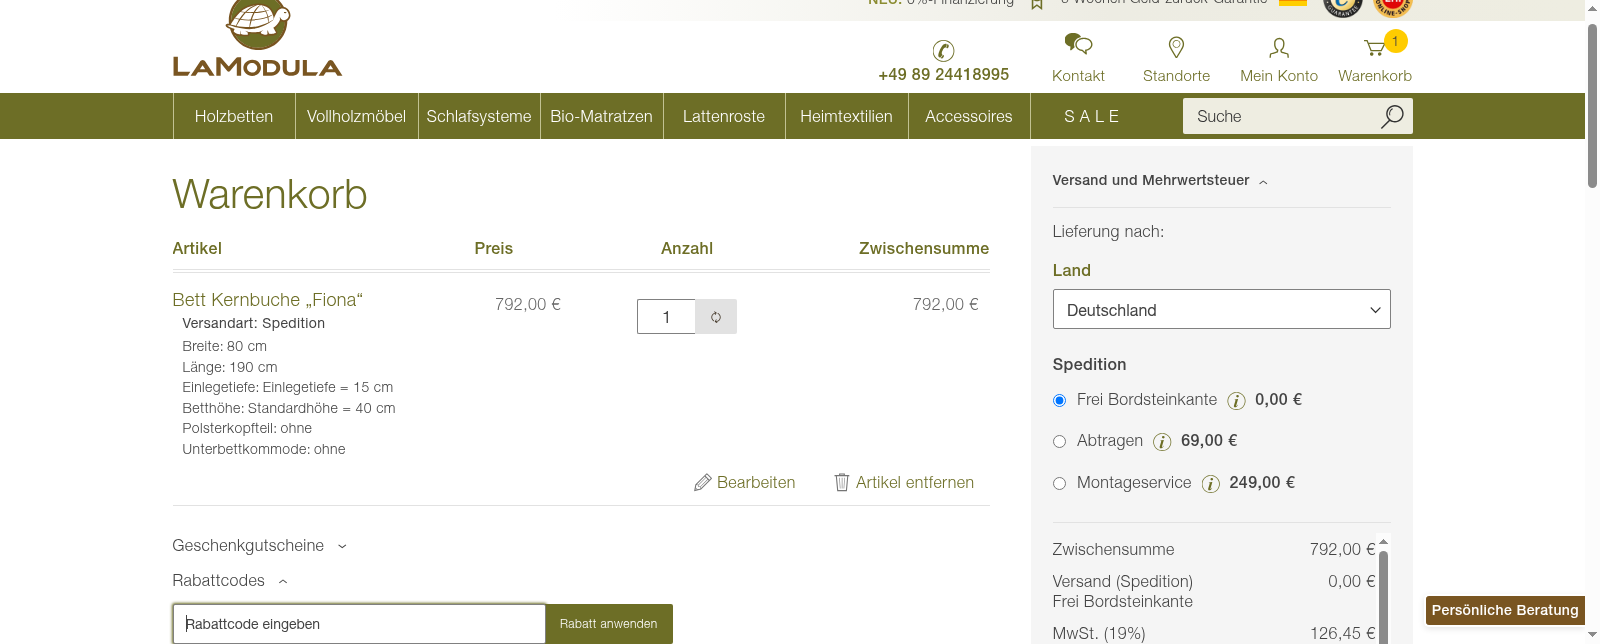Click the quantity refresh icon button
Viewport: 1600px width, 644px height.
click(x=716, y=317)
